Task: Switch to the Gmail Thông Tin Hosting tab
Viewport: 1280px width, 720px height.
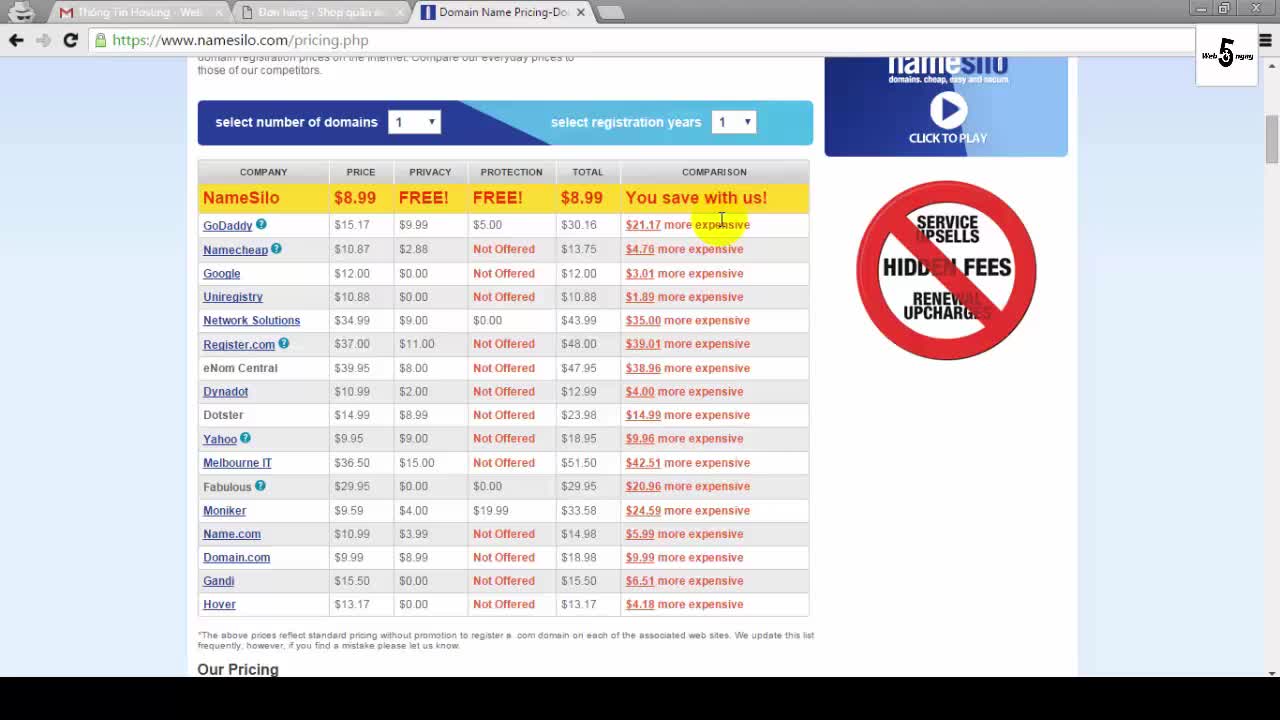Action: tap(138, 12)
